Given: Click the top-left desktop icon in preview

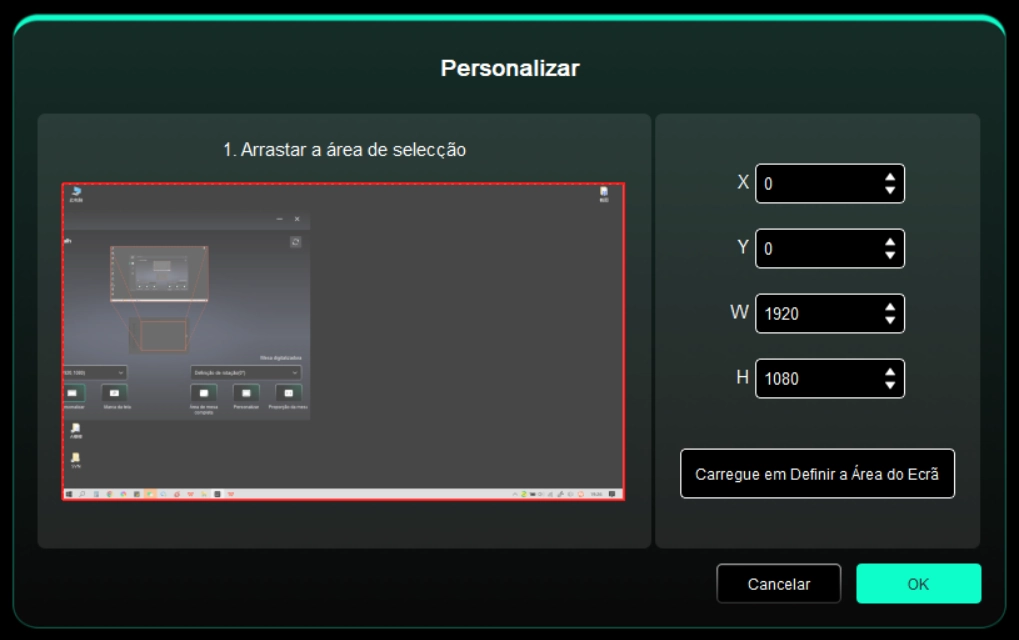Looking at the screenshot, I should pyautogui.click(x=76, y=193).
